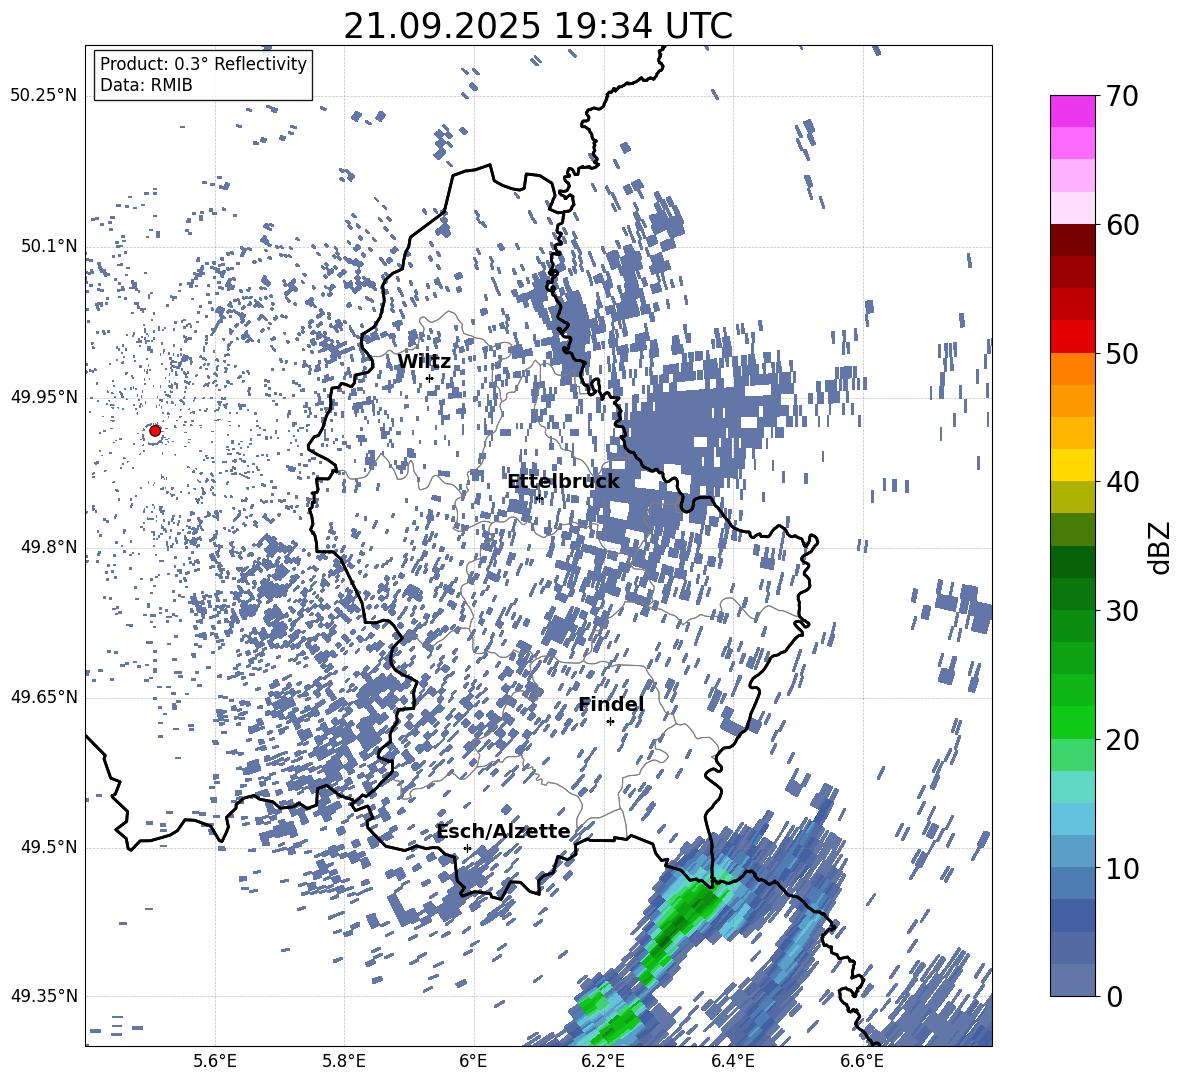Click the Findel station label
The width and height of the screenshot is (1184, 1081).
coord(612,704)
